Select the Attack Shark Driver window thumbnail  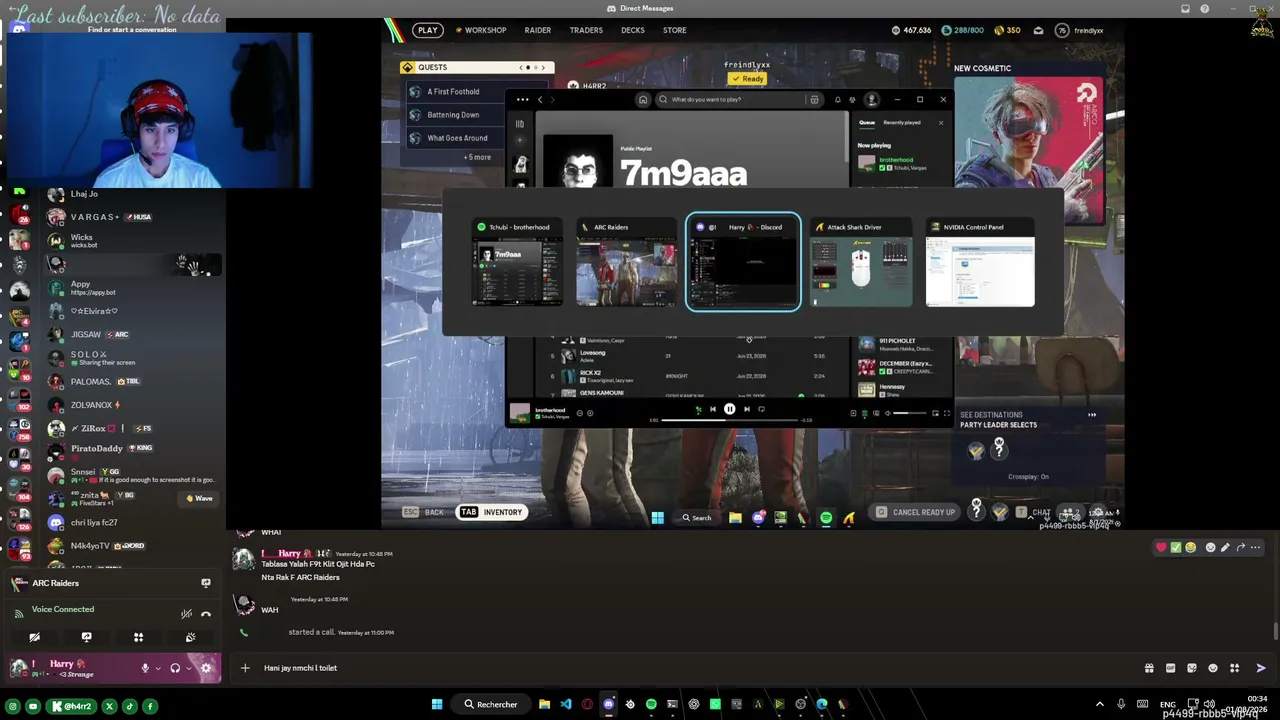coord(860,263)
